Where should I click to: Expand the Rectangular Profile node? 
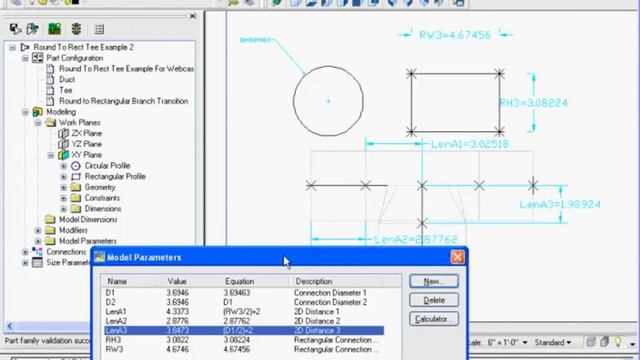pyautogui.click(x=63, y=177)
